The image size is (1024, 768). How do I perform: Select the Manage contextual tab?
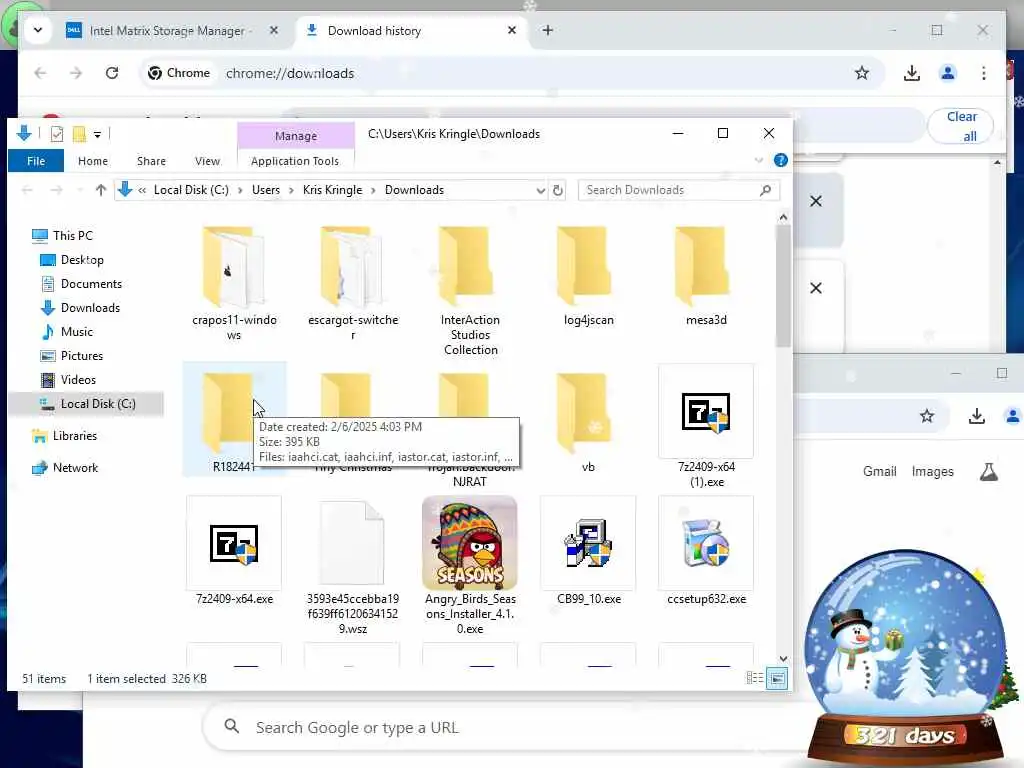click(296, 136)
